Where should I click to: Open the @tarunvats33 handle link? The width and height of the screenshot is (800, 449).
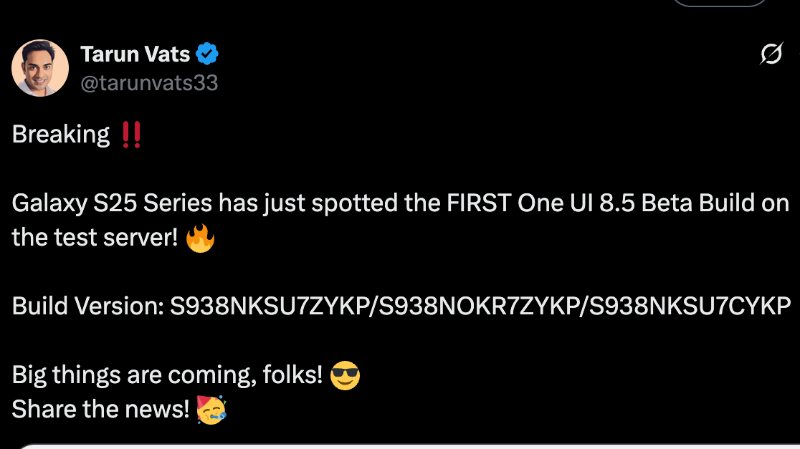[x=148, y=82]
